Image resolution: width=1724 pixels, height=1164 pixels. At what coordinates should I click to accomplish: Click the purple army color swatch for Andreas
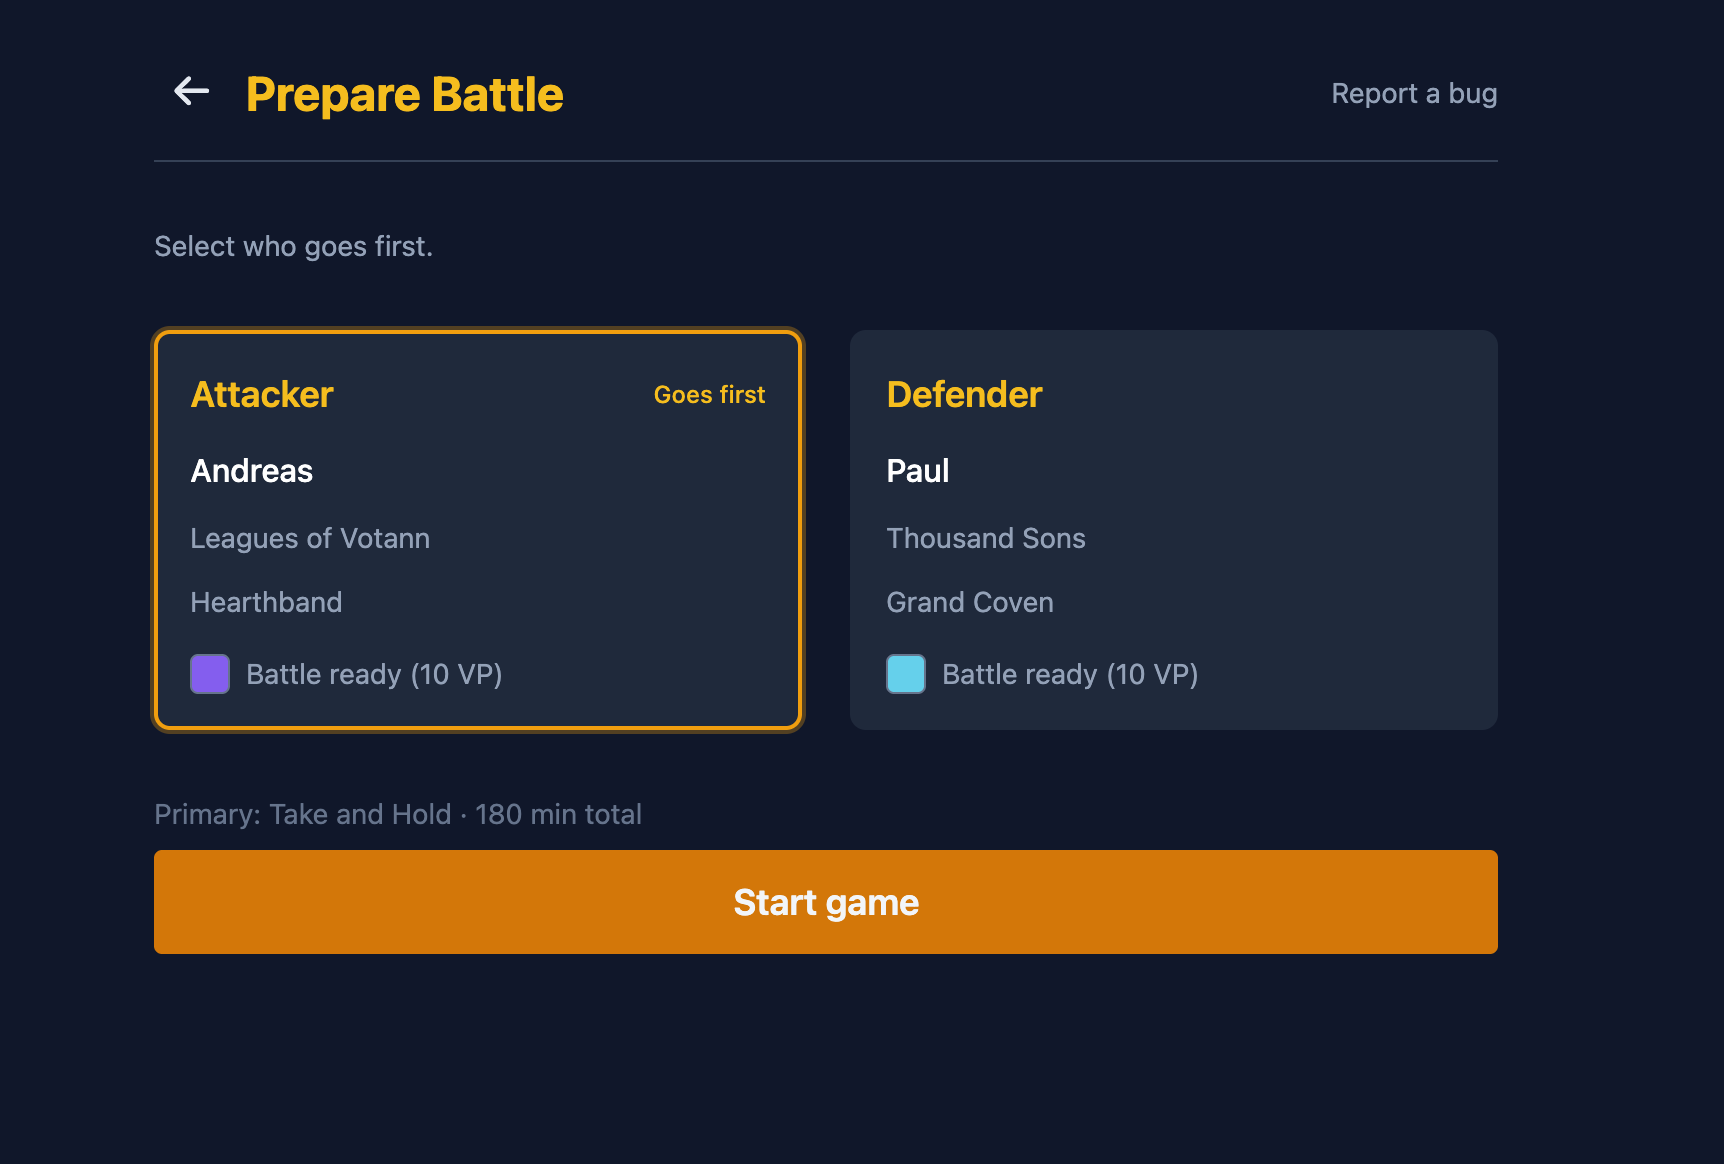click(209, 673)
